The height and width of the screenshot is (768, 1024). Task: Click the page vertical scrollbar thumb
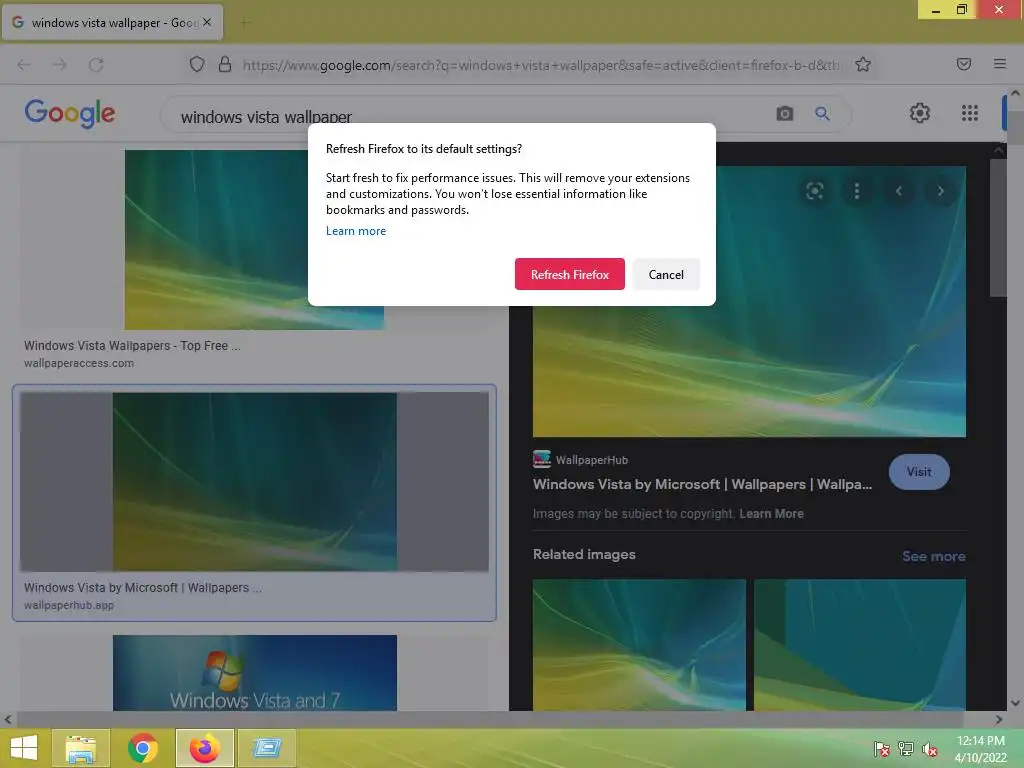(1016, 127)
